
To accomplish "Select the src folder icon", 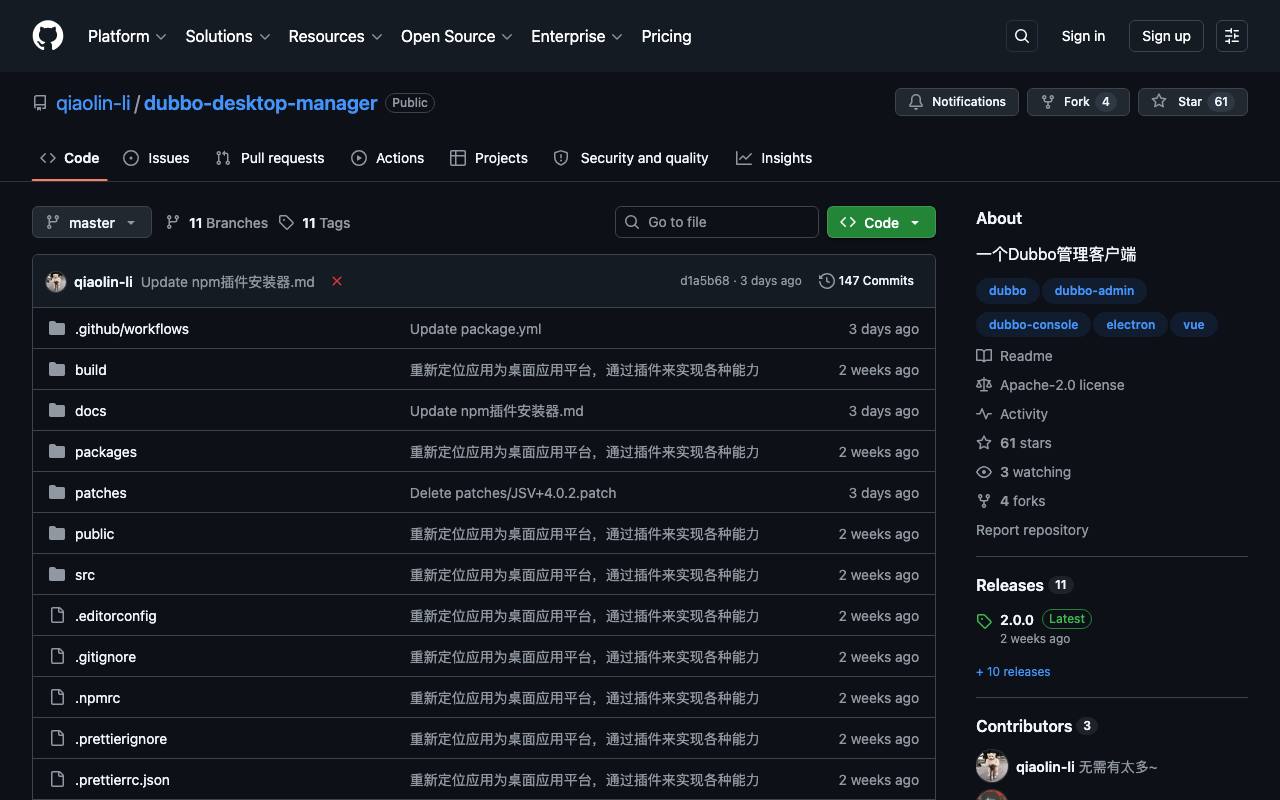I will click(57, 574).
